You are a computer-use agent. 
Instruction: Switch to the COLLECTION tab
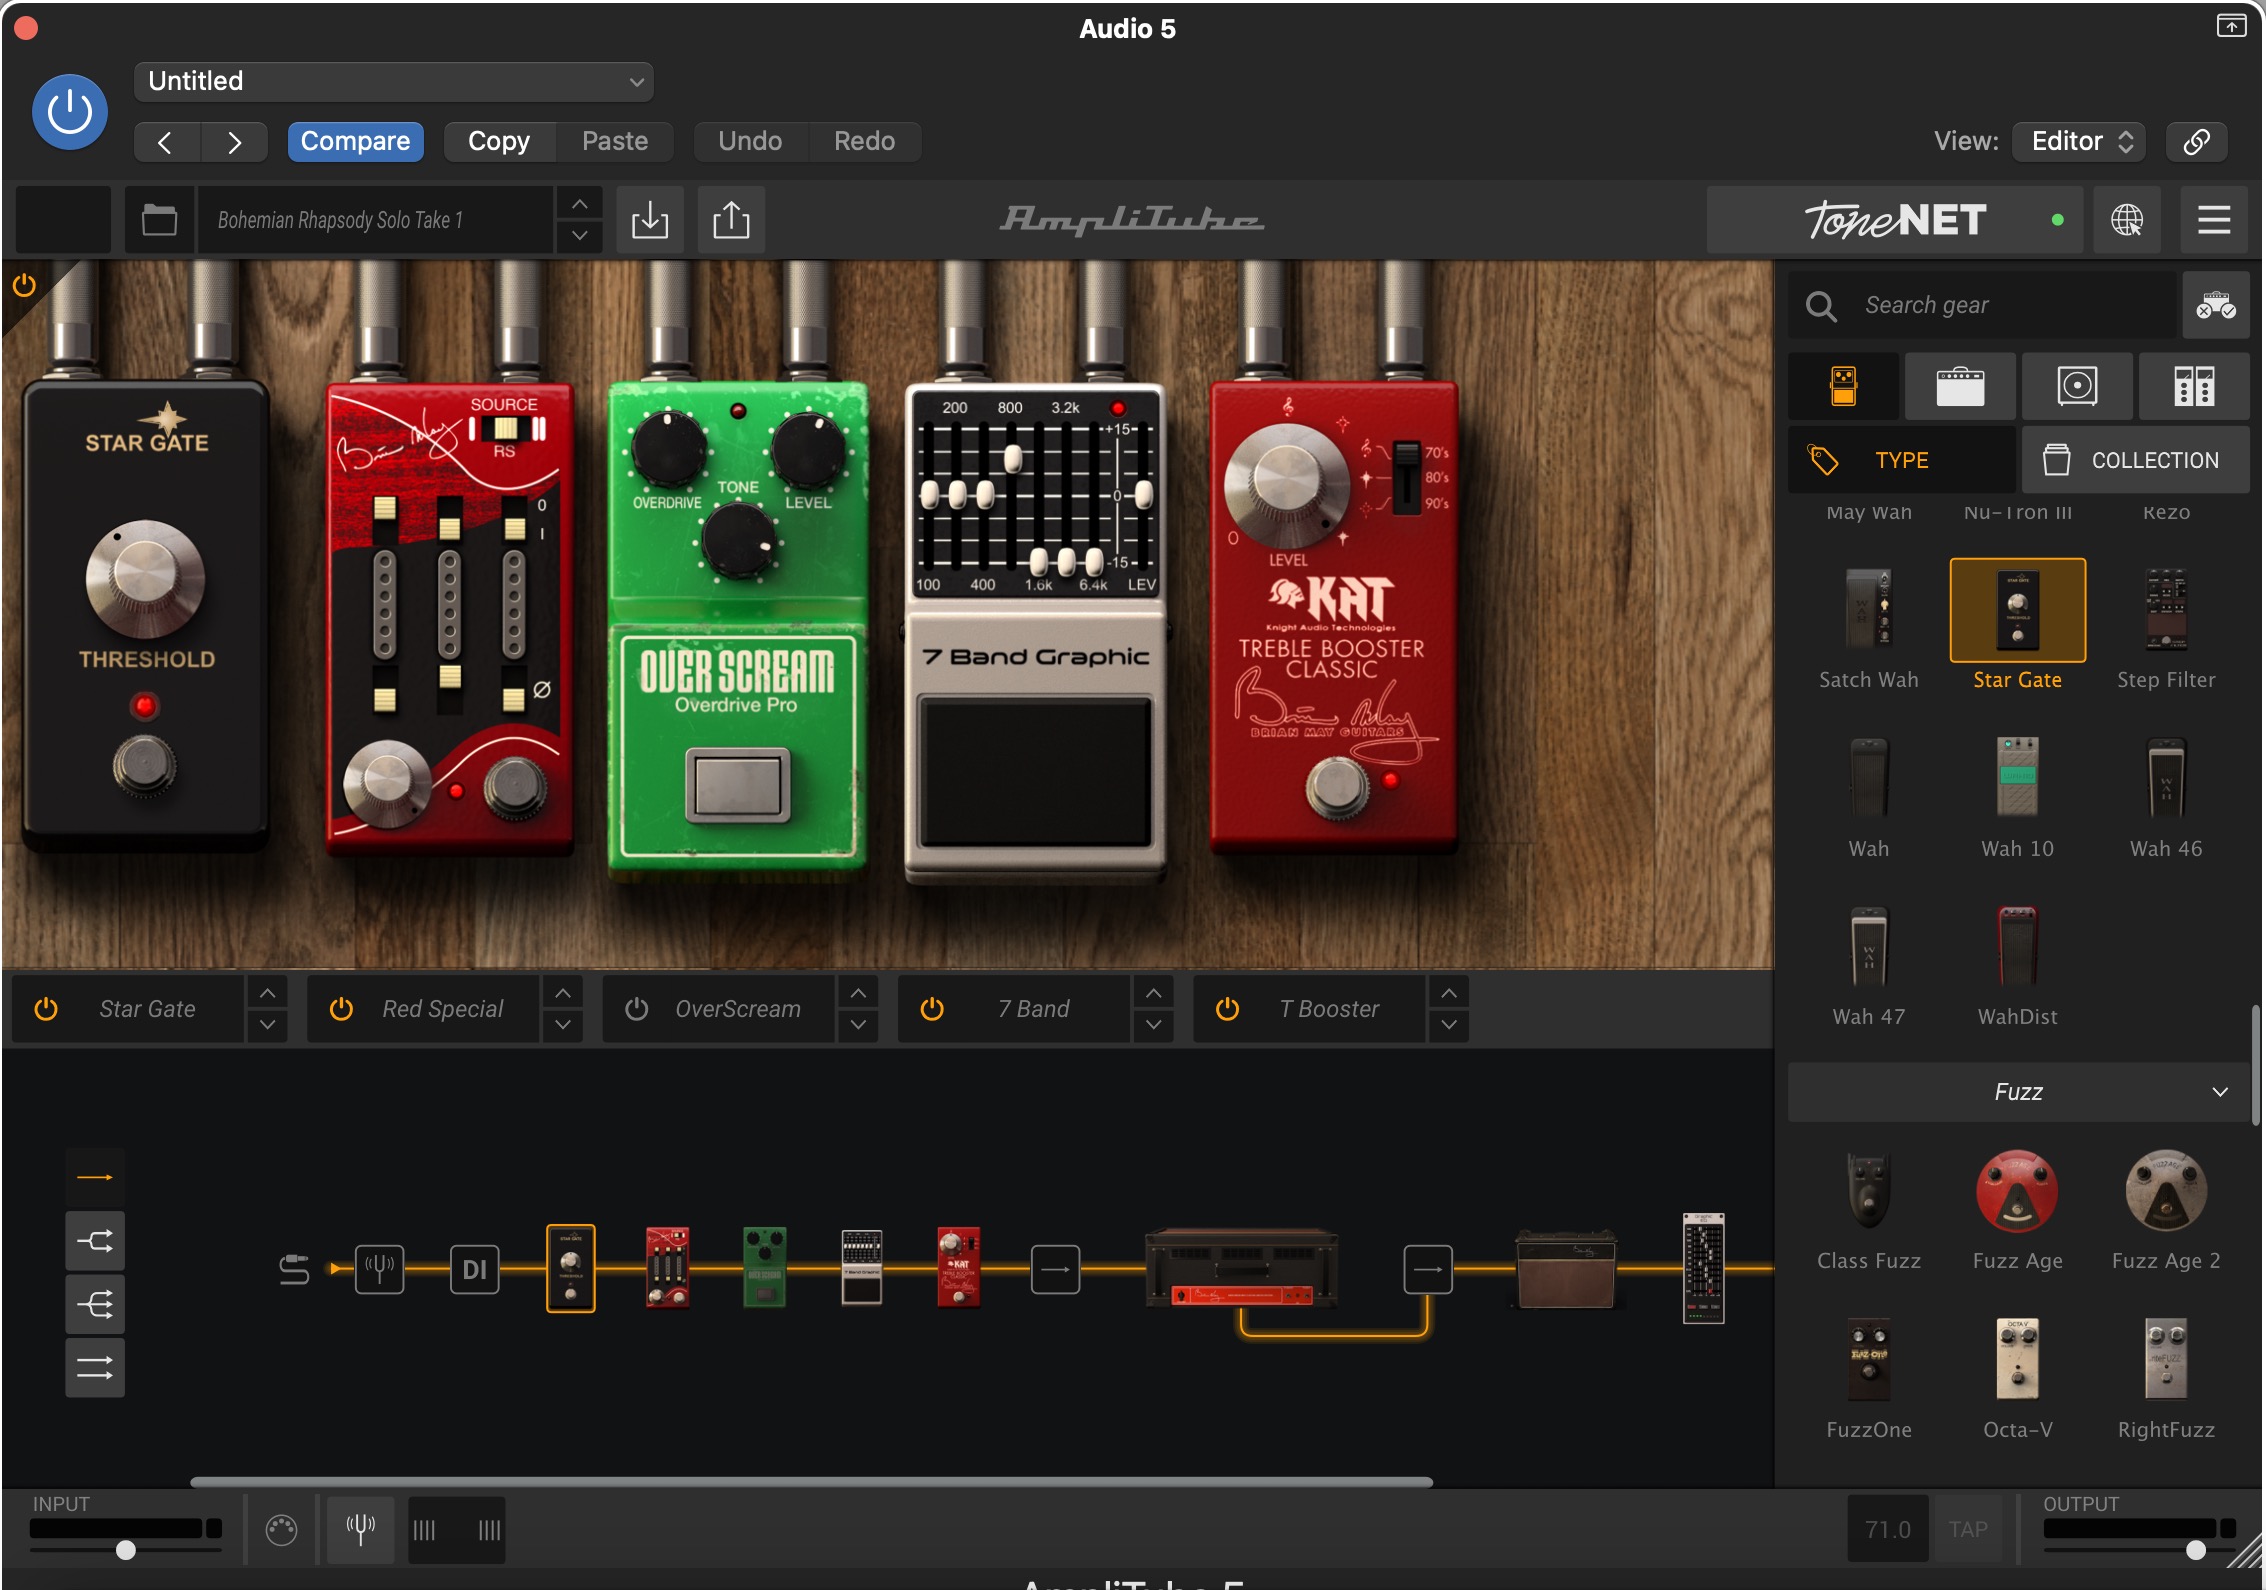pyautogui.click(x=2135, y=460)
